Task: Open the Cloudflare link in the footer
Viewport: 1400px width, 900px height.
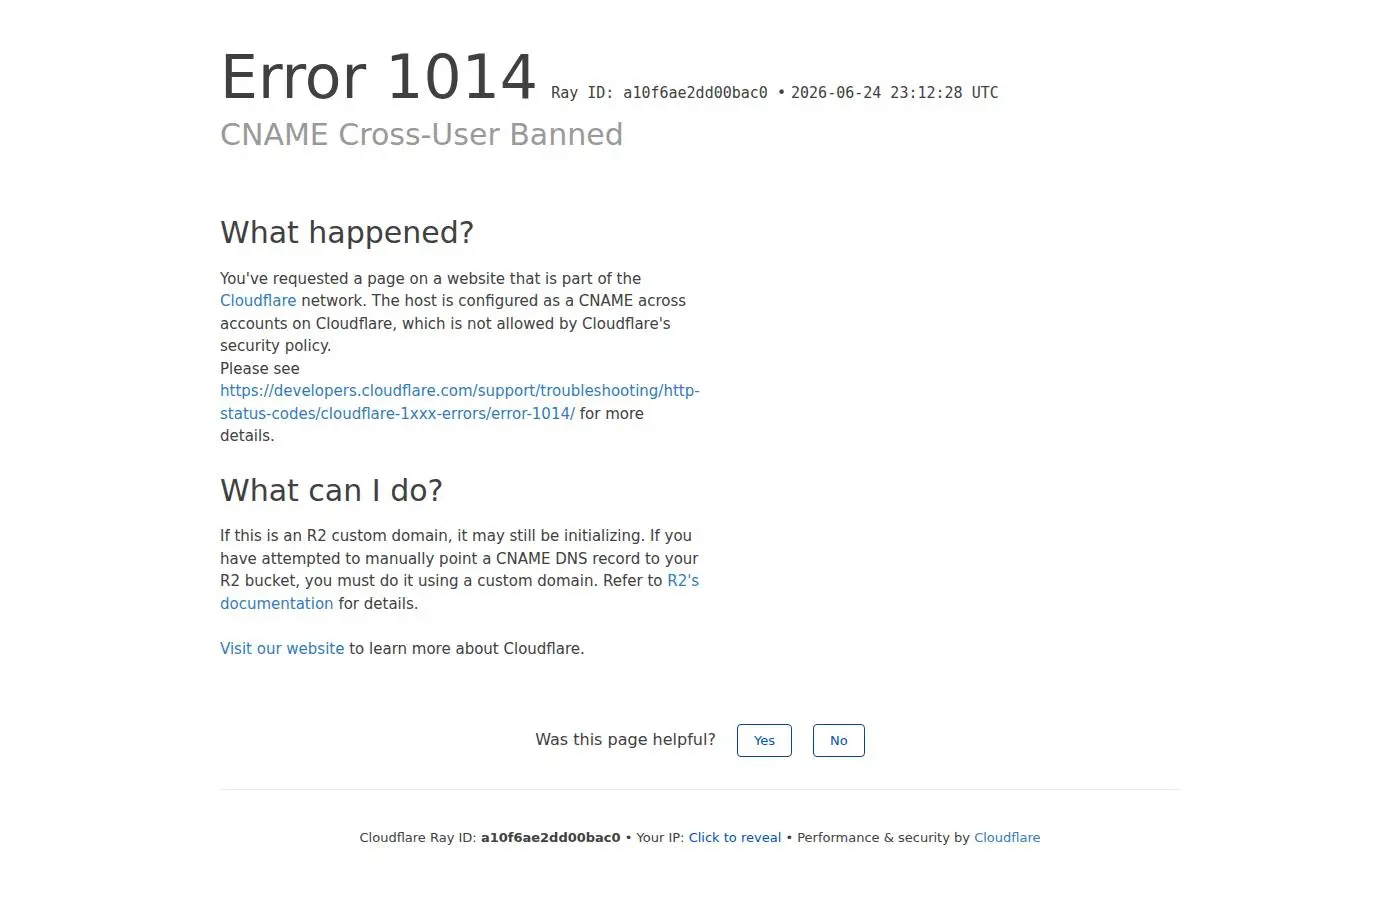Action: [1007, 838]
